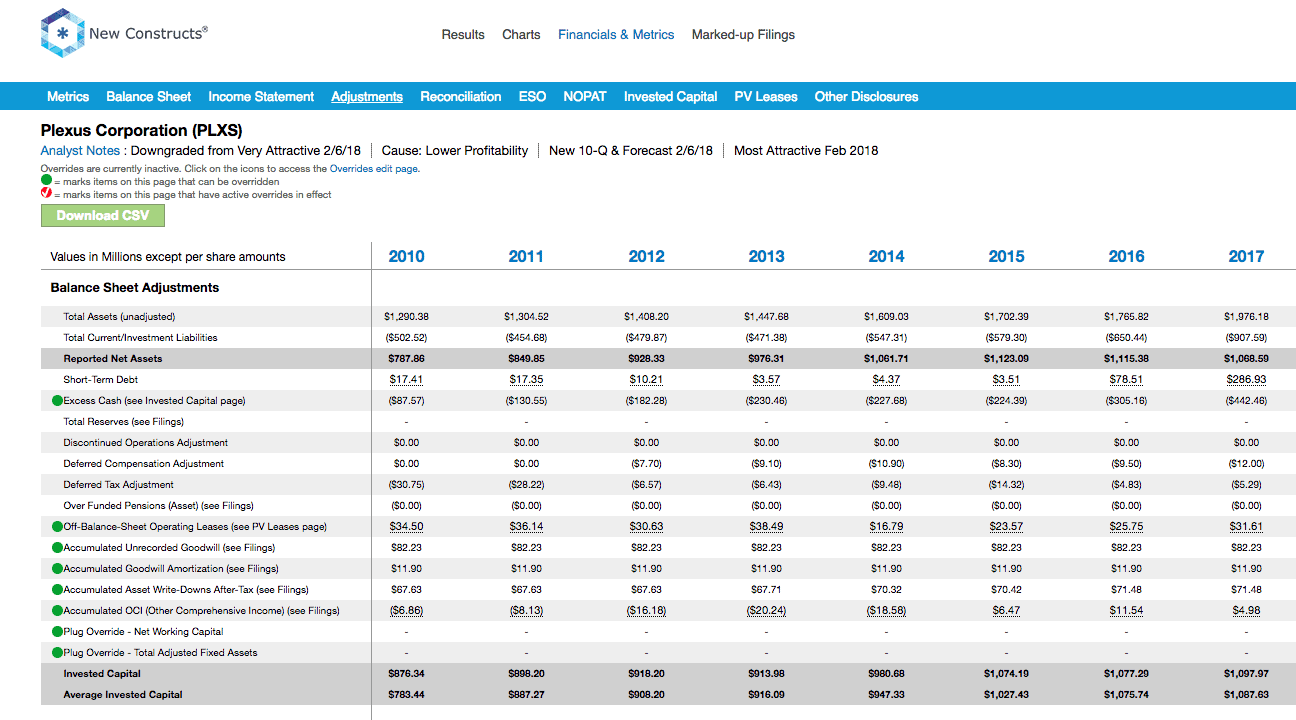The height and width of the screenshot is (720, 1296).
Task: Click the 2013 year column header
Action: point(766,257)
